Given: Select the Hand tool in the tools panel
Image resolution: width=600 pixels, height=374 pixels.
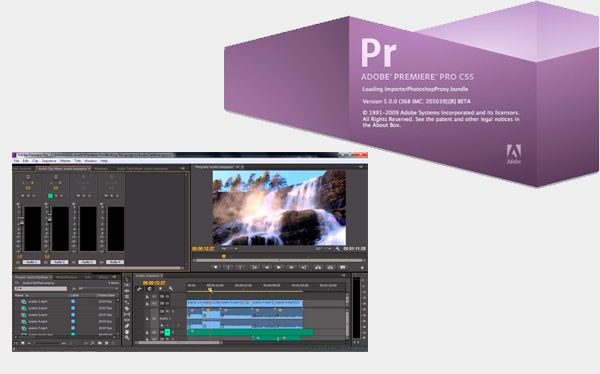Looking at the screenshot, I should (127, 332).
